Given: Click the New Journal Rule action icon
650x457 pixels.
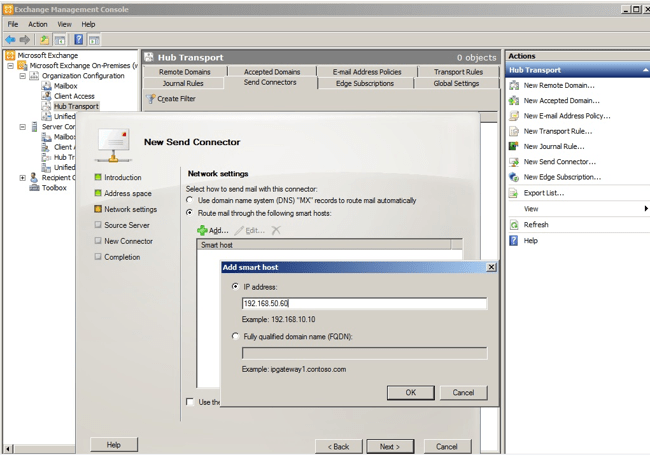Looking at the screenshot, I should coord(514,146).
